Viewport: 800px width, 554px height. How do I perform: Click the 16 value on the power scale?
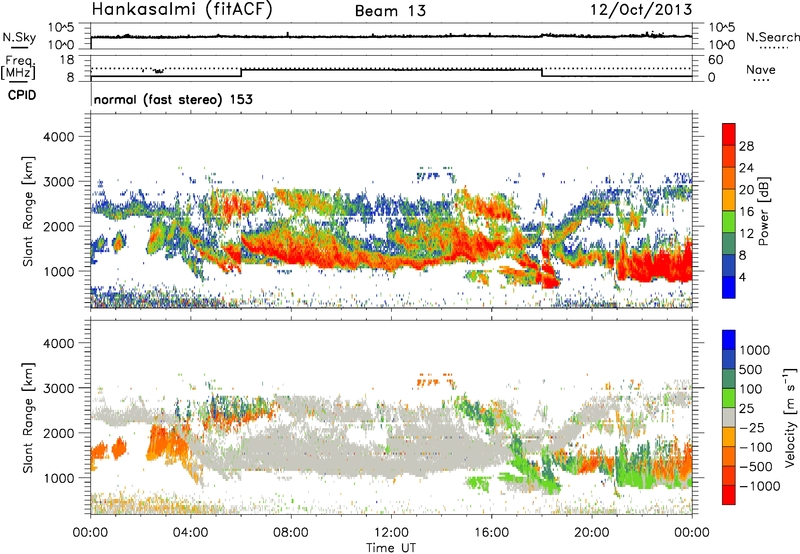click(x=746, y=212)
